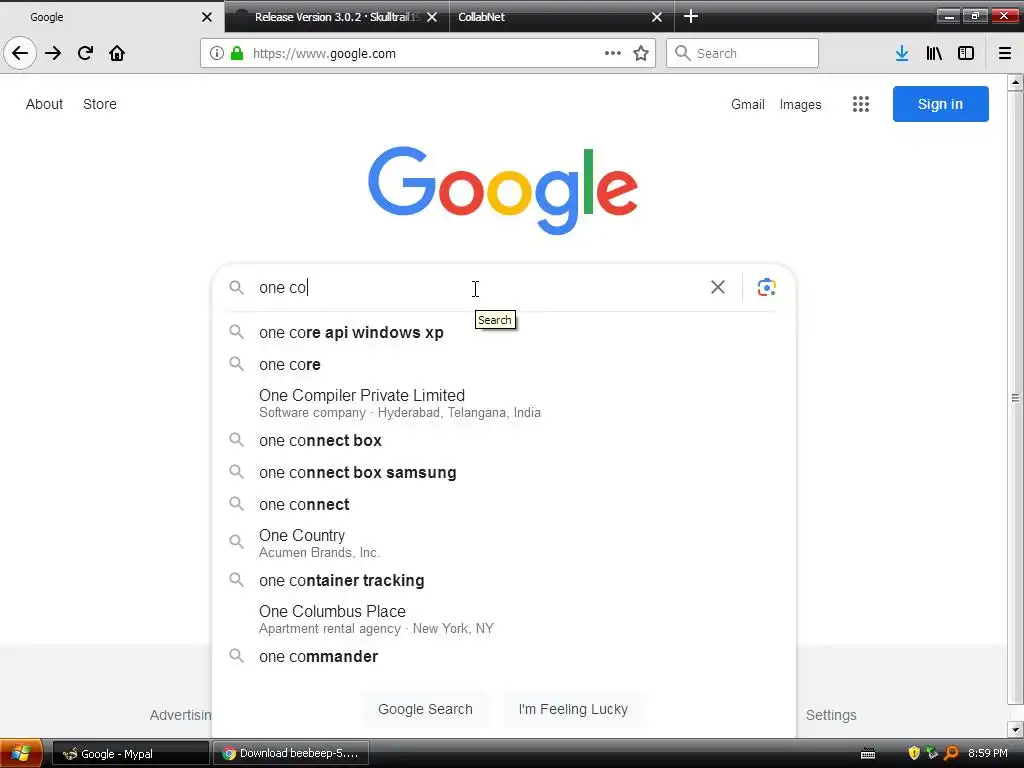Open the Store link
The width and height of the screenshot is (1024, 768).
pos(100,104)
